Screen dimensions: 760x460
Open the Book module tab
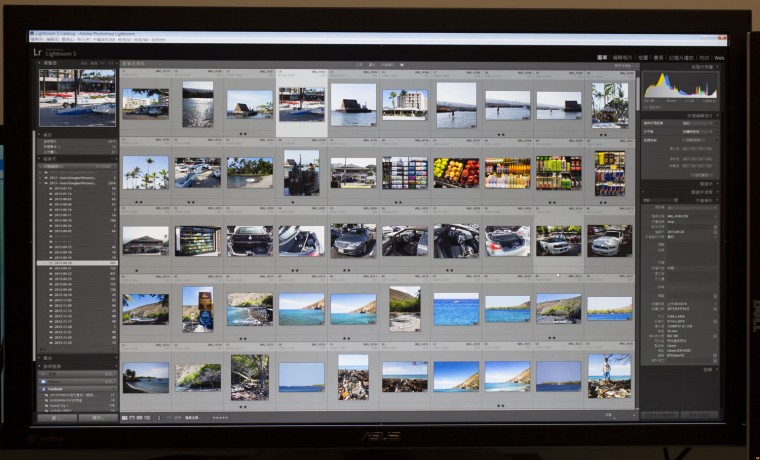pyautogui.click(x=658, y=58)
